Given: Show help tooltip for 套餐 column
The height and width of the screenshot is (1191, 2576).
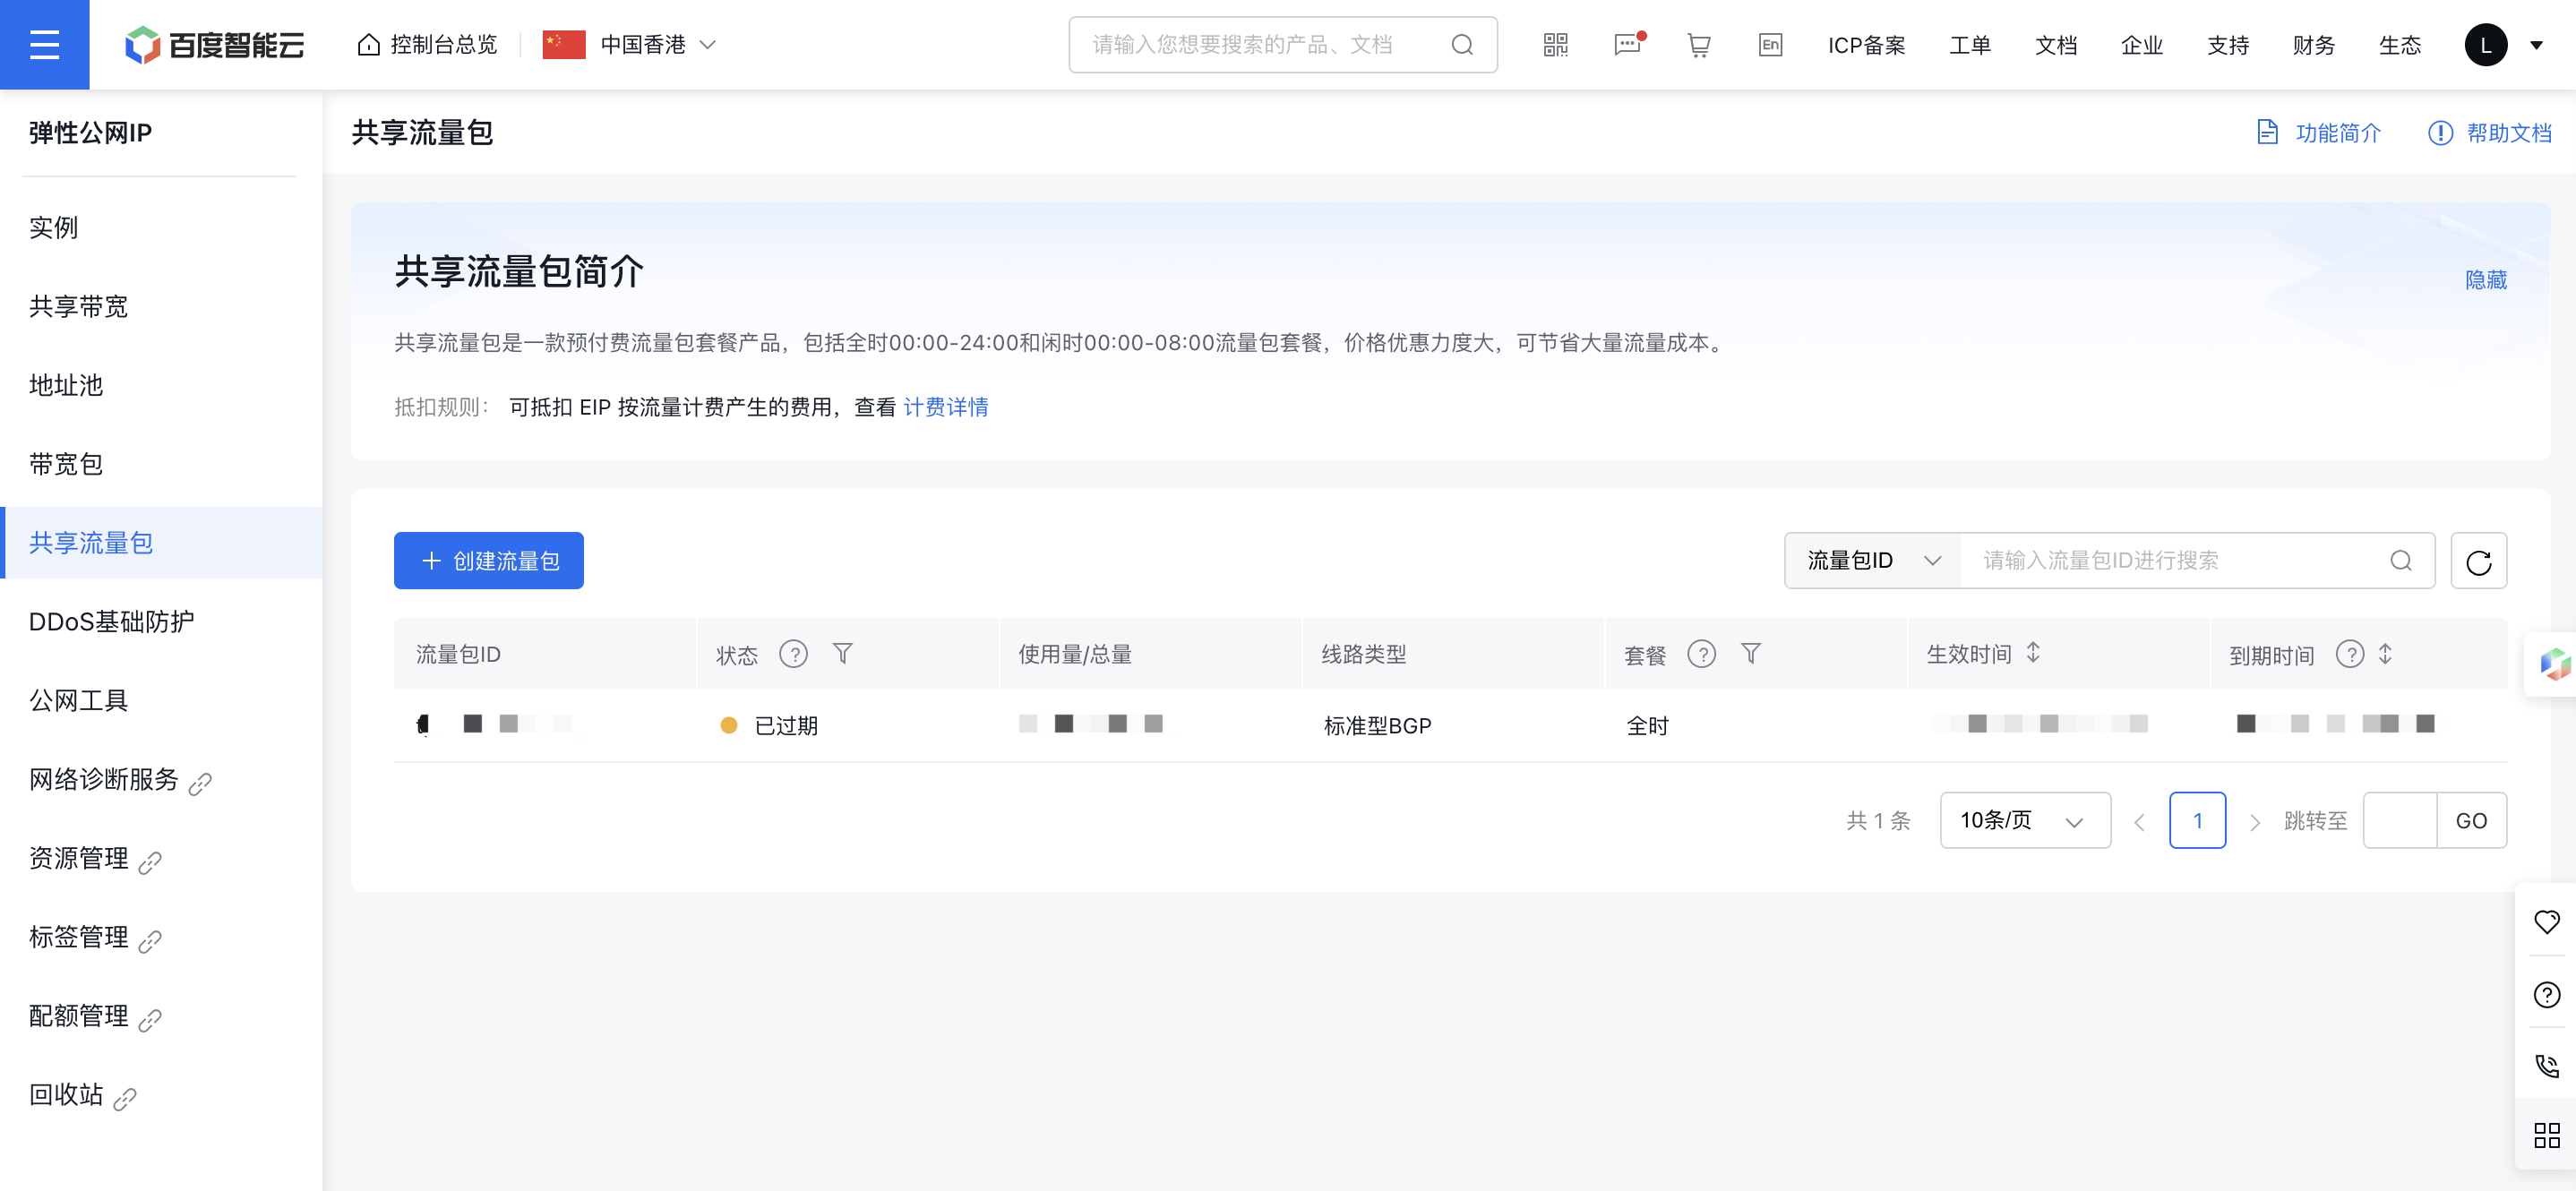Looking at the screenshot, I should (x=1701, y=654).
